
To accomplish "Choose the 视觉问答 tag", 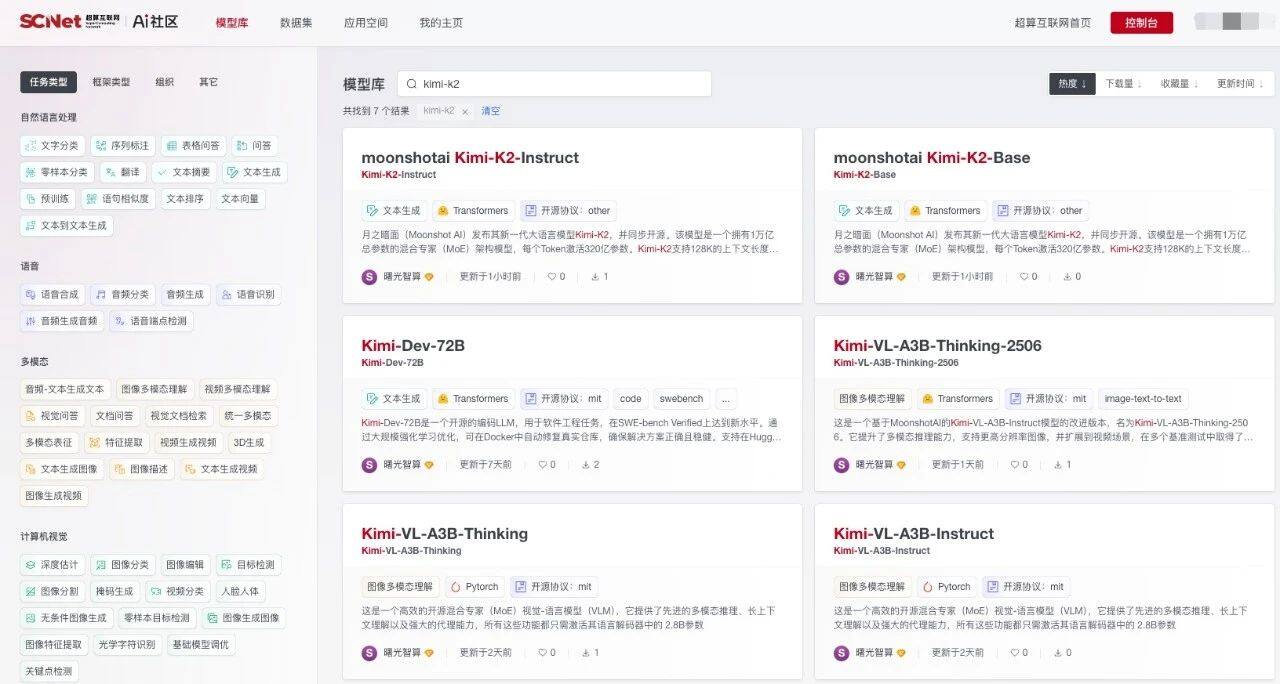I will tap(52, 416).
